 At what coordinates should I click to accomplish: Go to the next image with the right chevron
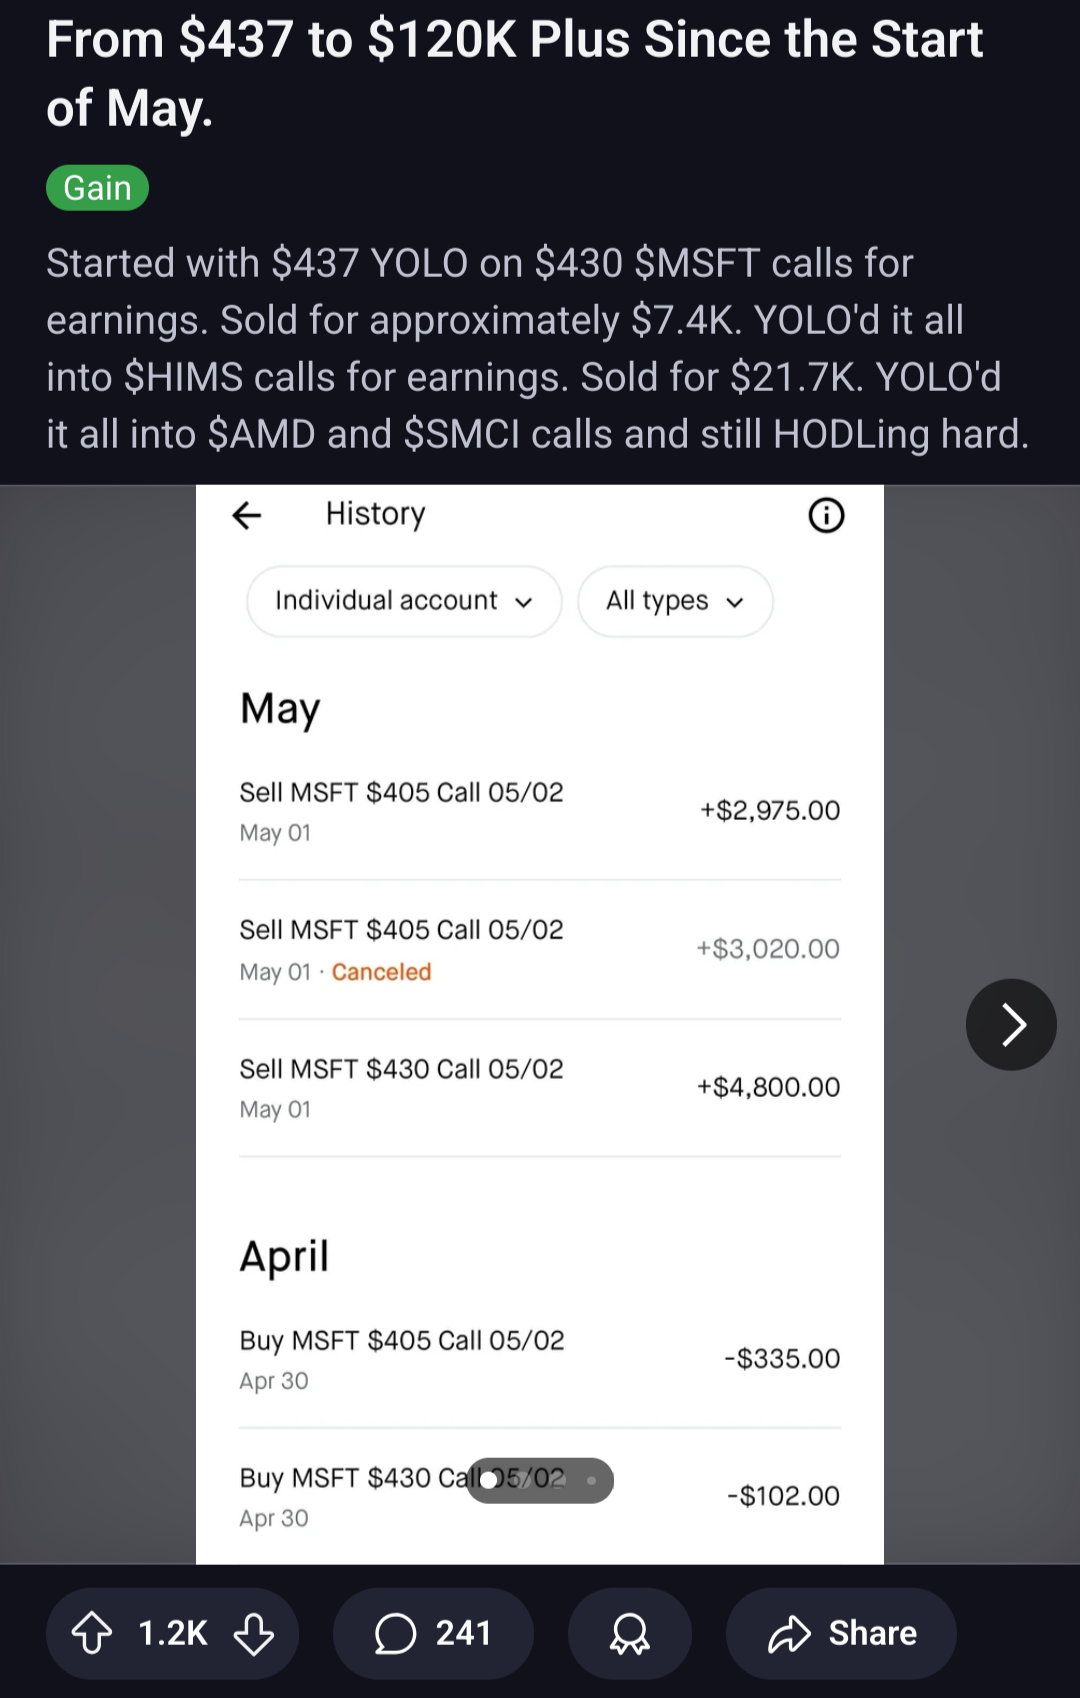[x=1011, y=1024]
